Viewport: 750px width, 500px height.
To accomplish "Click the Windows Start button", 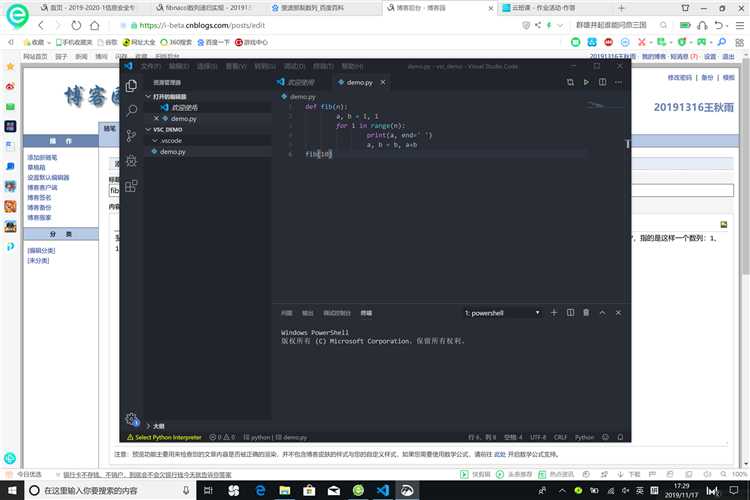I will tap(11, 490).
